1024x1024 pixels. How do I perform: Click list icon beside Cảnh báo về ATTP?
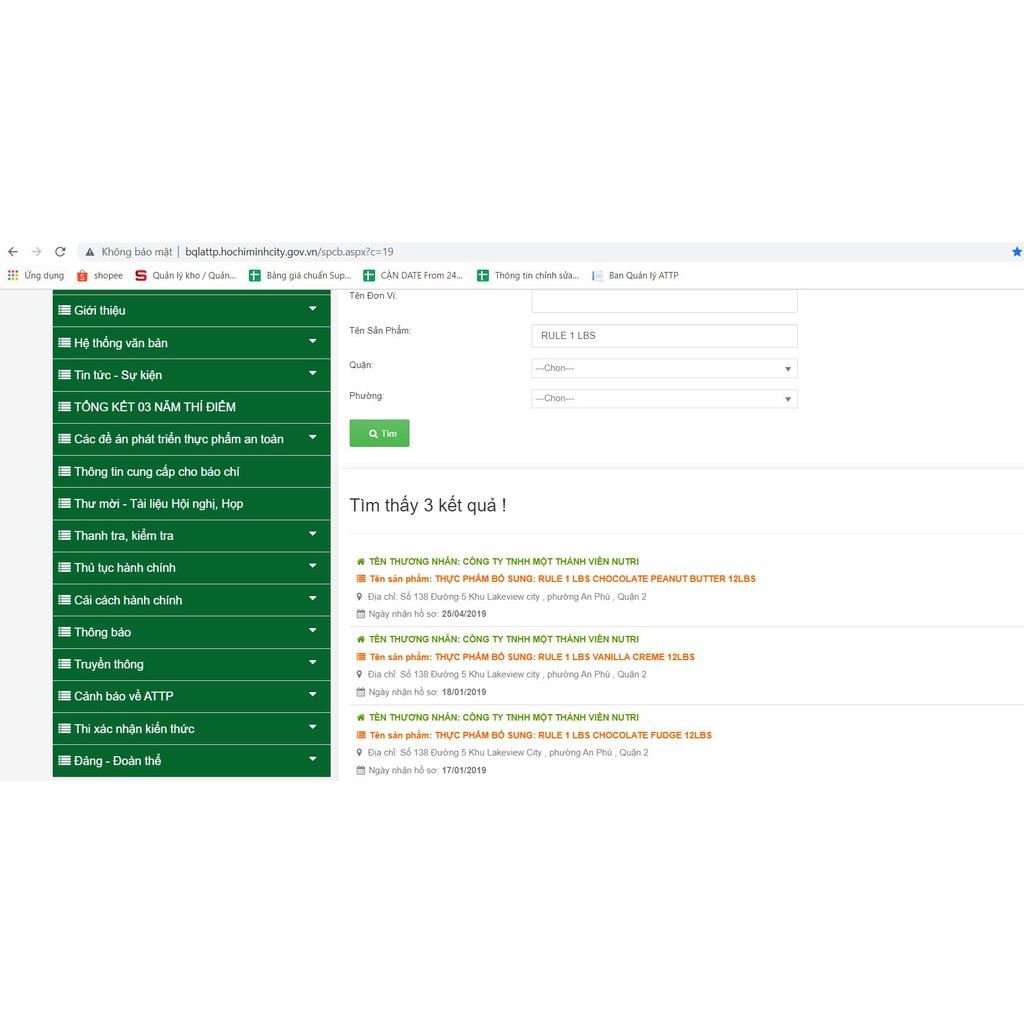click(65, 696)
